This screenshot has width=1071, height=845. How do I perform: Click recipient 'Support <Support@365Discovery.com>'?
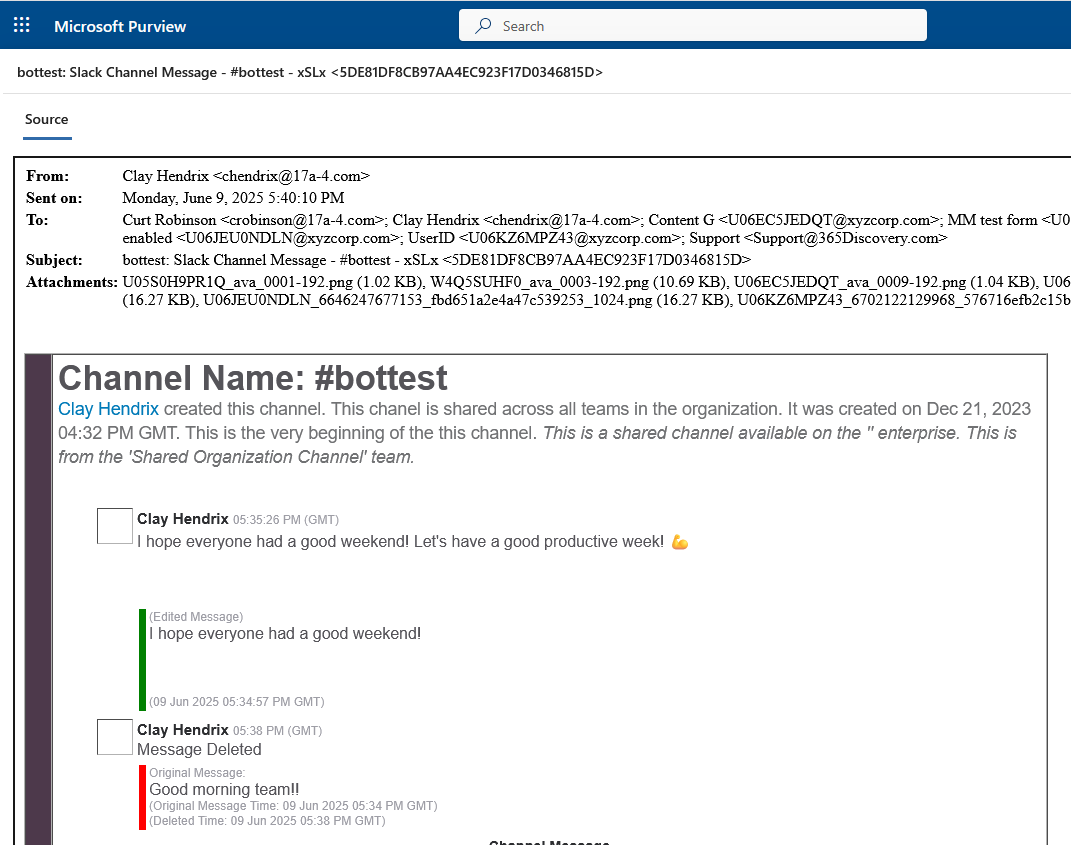coord(818,238)
